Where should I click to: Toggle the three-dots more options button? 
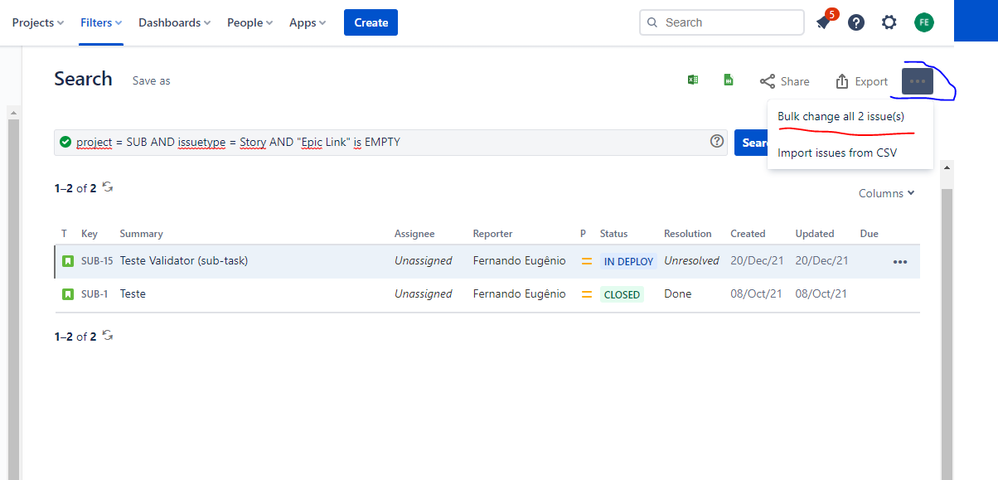pyautogui.click(x=917, y=81)
